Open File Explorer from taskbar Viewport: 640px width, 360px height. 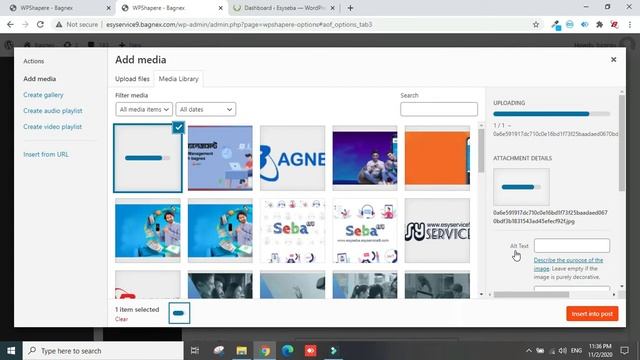click(x=242, y=351)
